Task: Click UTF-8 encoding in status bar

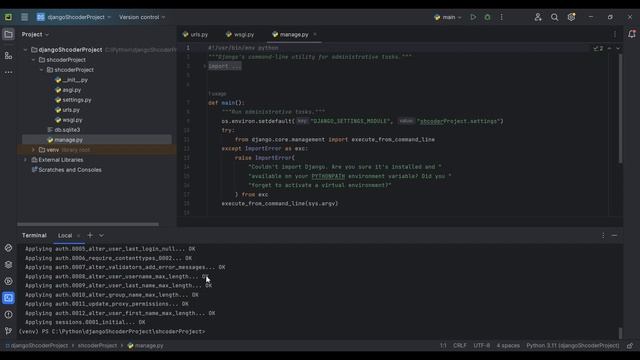Action: [x=482, y=346]
